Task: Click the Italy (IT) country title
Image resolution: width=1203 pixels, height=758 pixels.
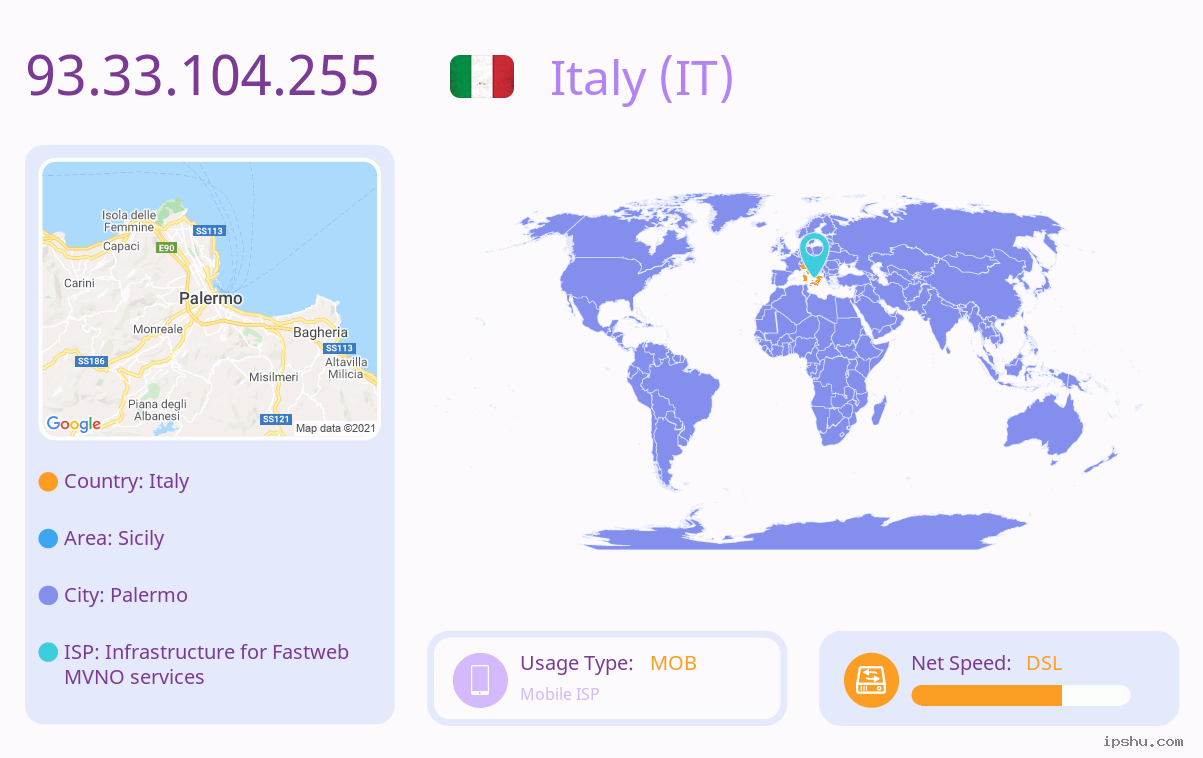Action: point(642,78)
